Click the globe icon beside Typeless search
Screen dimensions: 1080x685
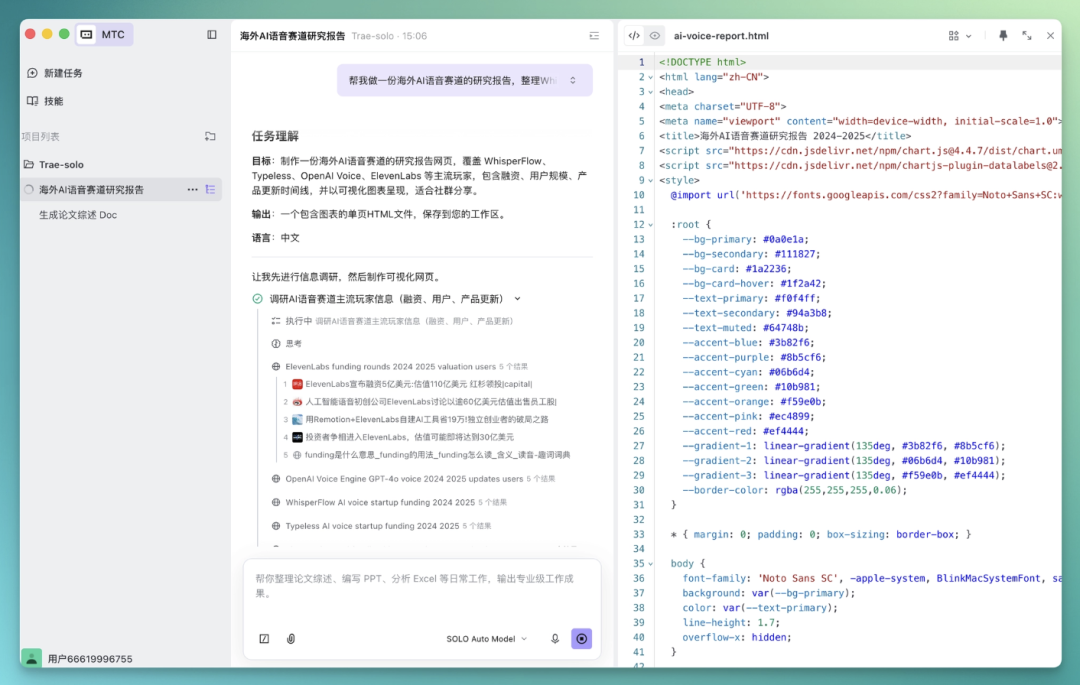coord(276,526)
